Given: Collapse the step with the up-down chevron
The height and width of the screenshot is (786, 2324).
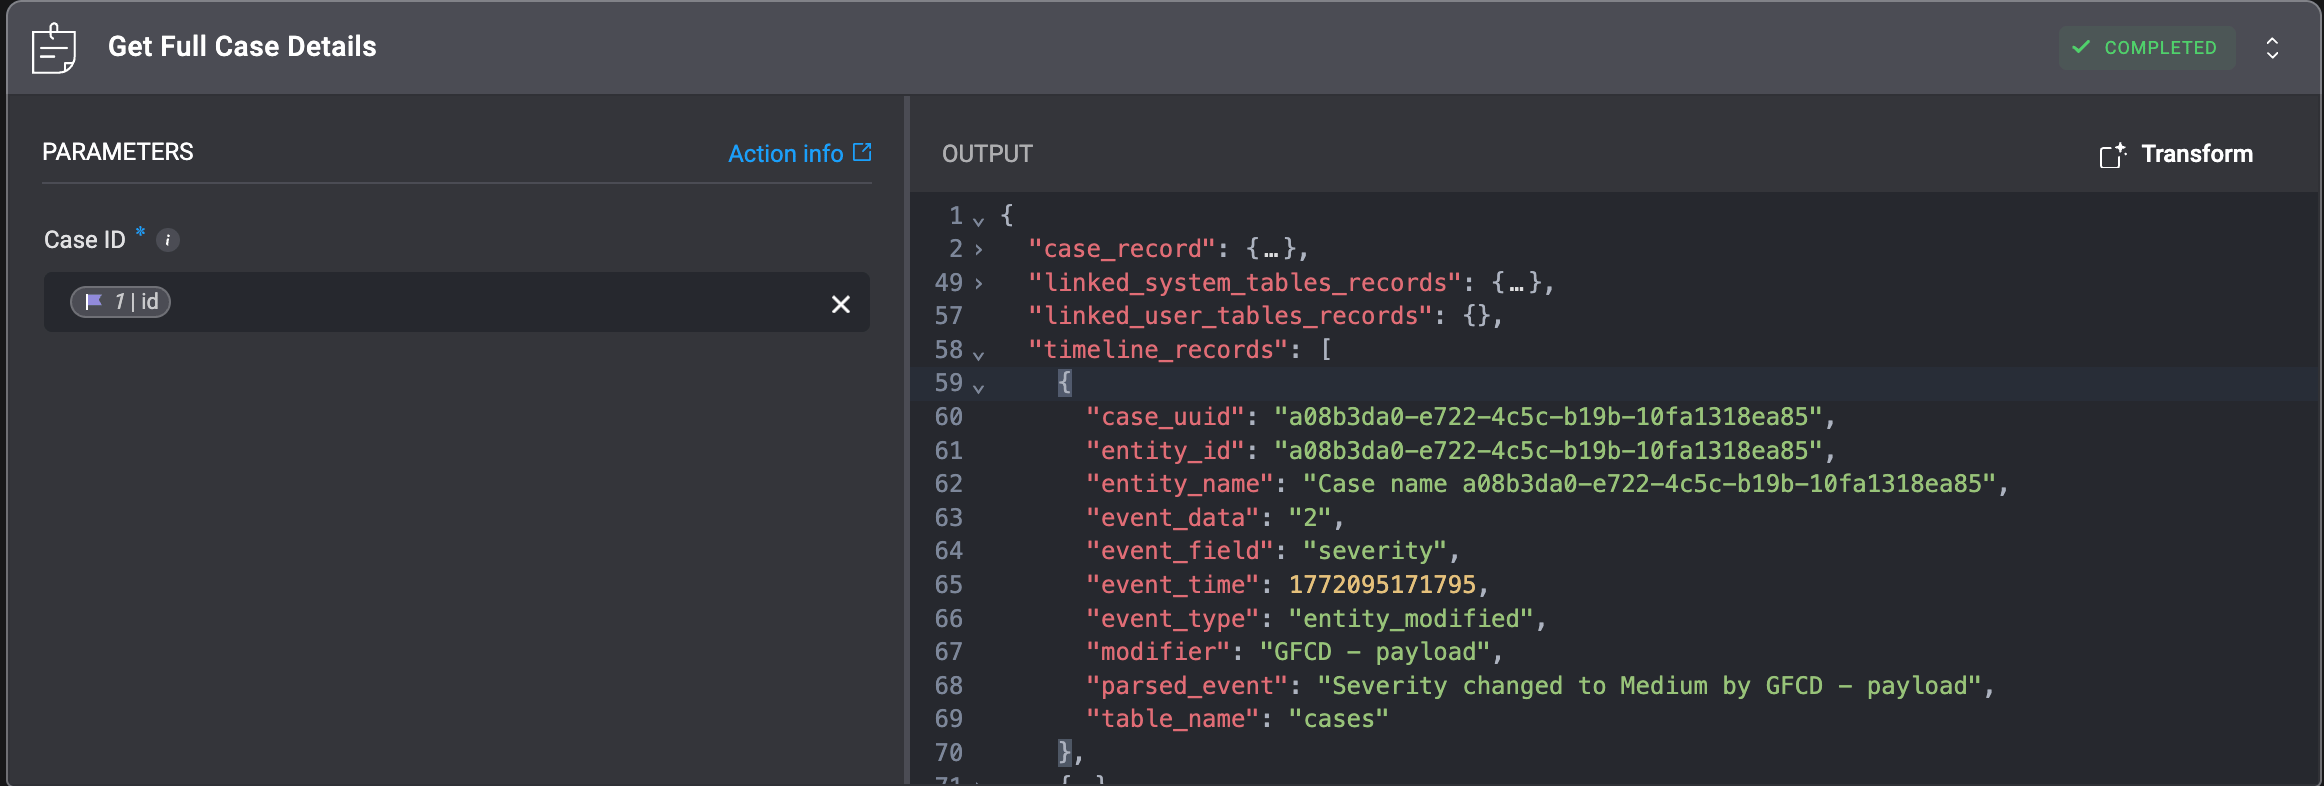Looking at the screenshot, I should click(2272, 48).
